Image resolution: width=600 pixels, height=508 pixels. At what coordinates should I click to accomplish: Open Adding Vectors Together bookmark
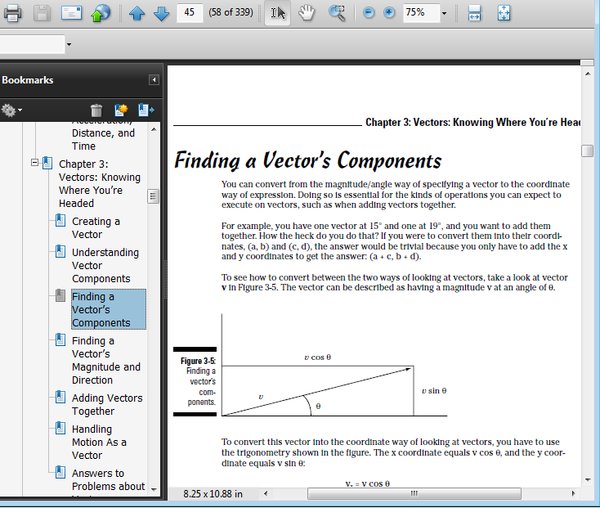107,404
